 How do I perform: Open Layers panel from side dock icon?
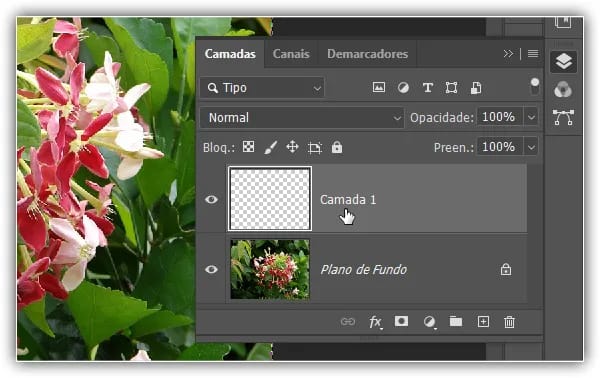pyautogui.click(x=563, y=61)
